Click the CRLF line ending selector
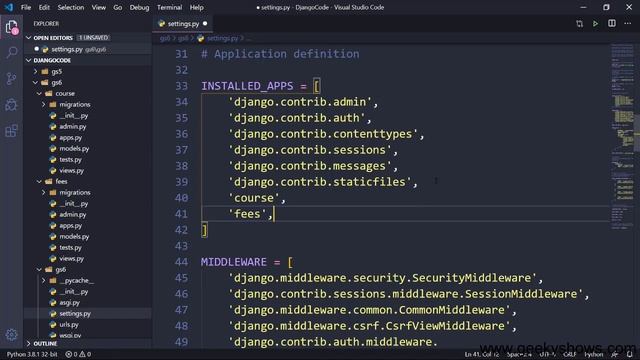This screenshot has height=360, width=640. click(x=569, y=354)
